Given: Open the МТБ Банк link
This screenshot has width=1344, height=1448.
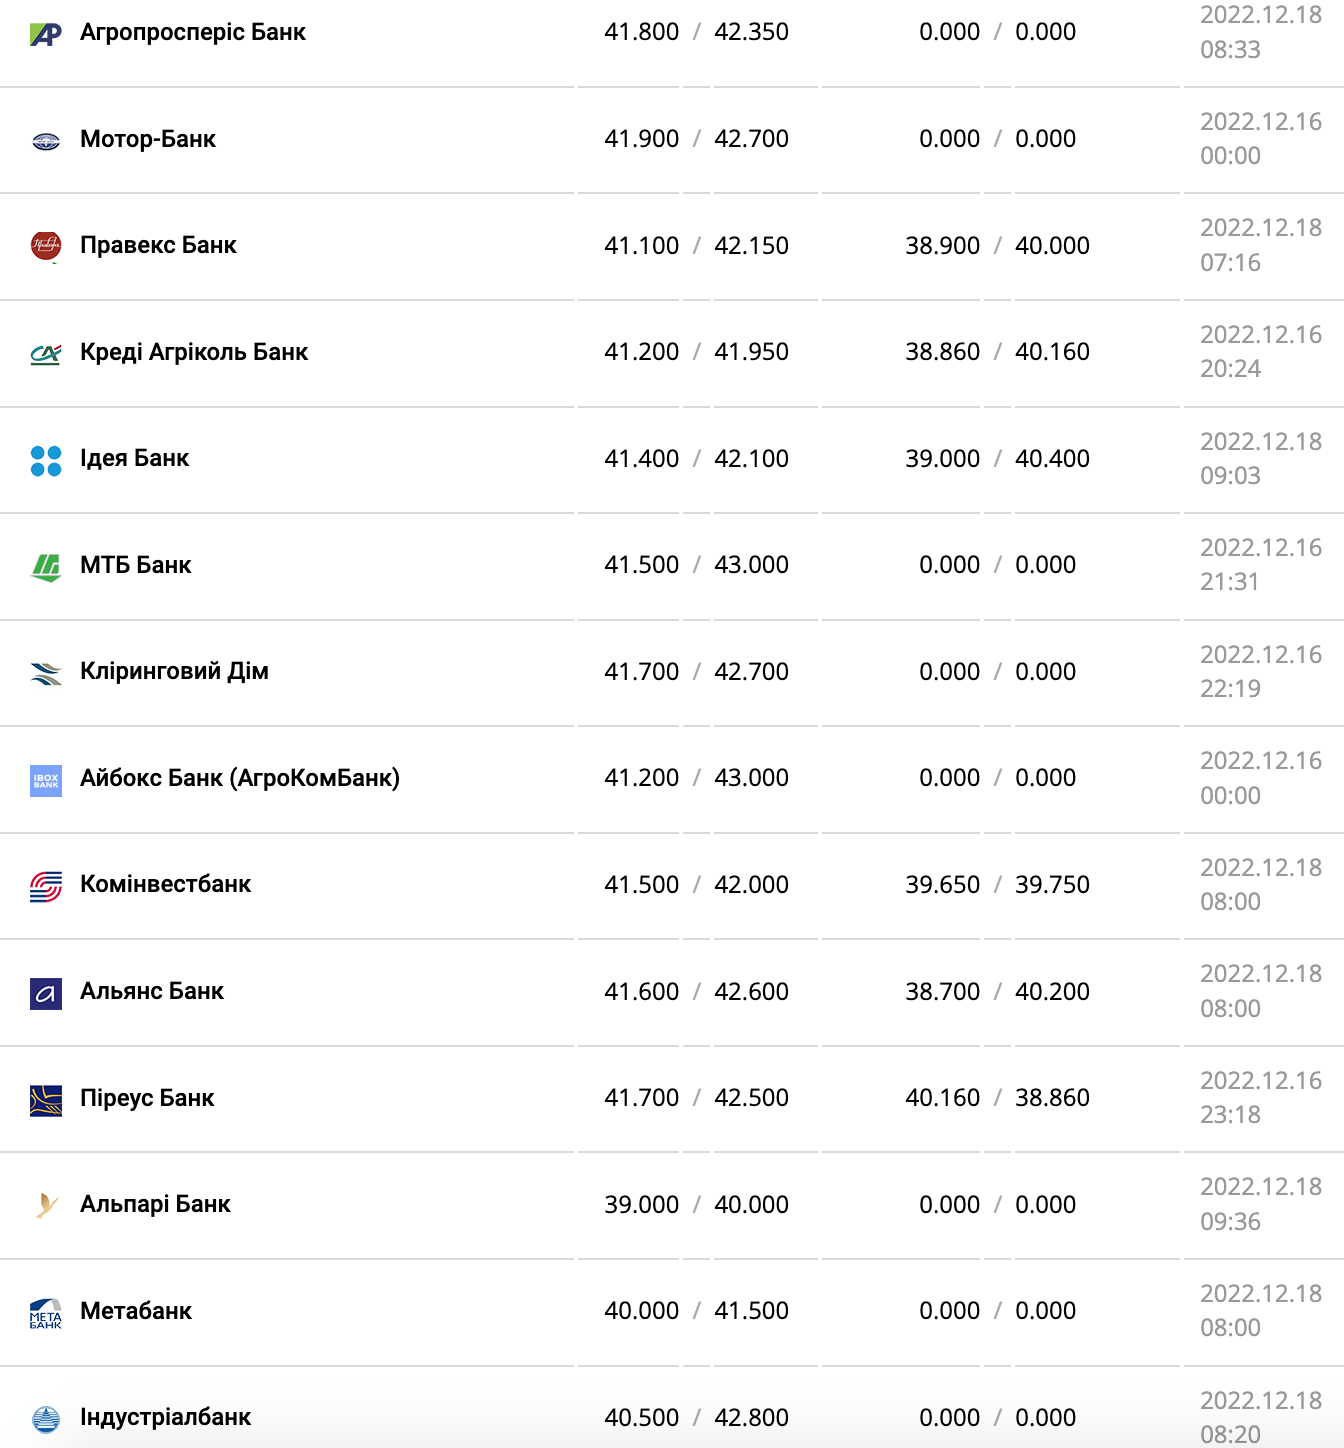Looking at the screenshot, I should point(136,565).
